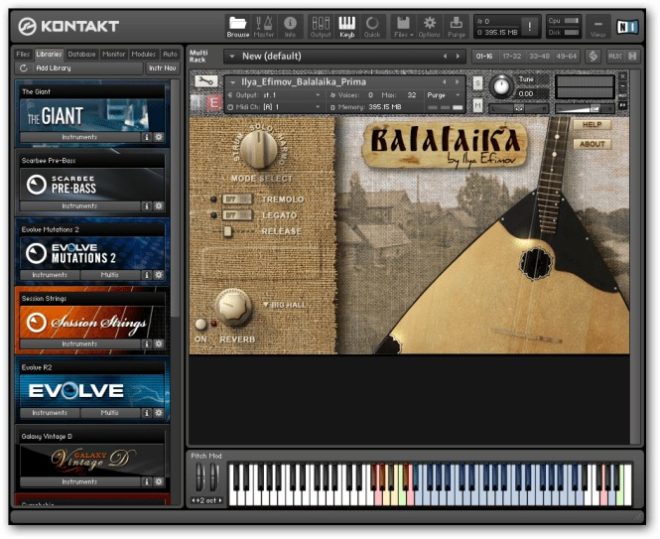
Task: Open instrument edit mode wrench icon
Action: pos(205,82)
